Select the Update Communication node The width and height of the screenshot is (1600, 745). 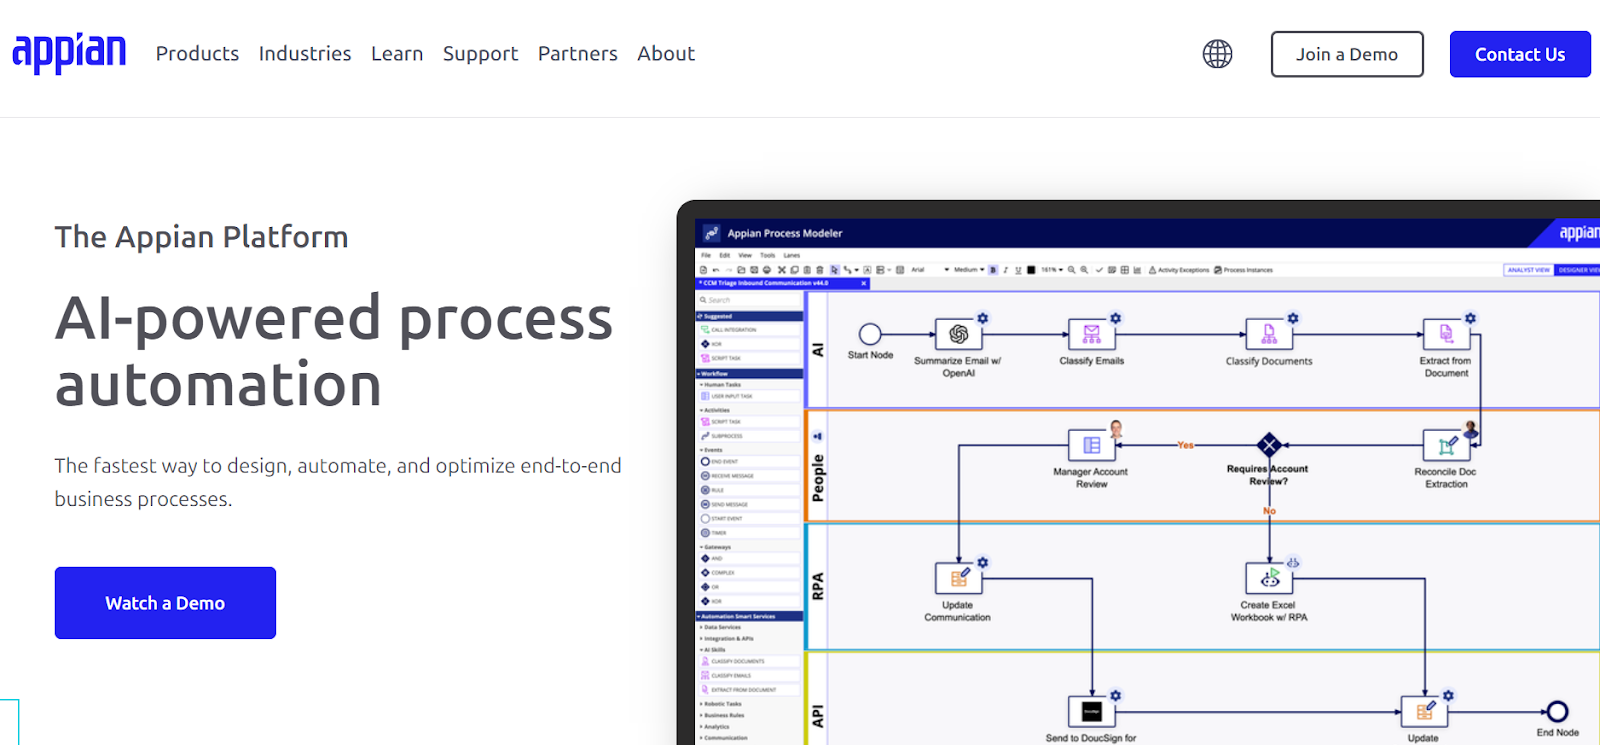958,578
